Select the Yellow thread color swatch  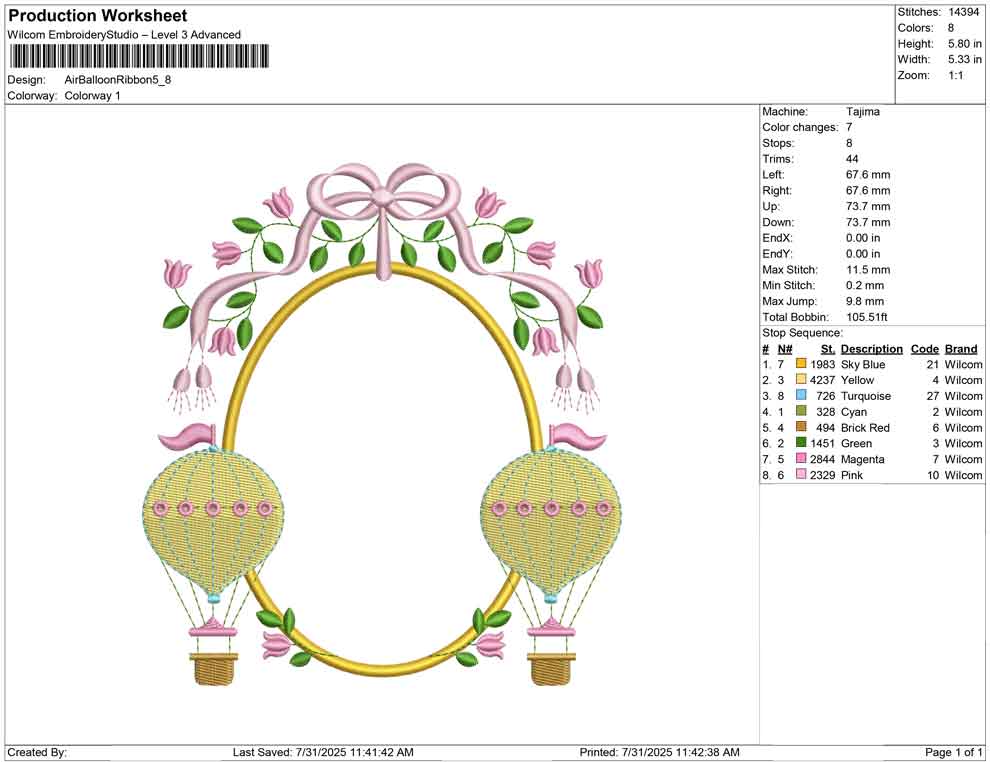click(801, 381)
